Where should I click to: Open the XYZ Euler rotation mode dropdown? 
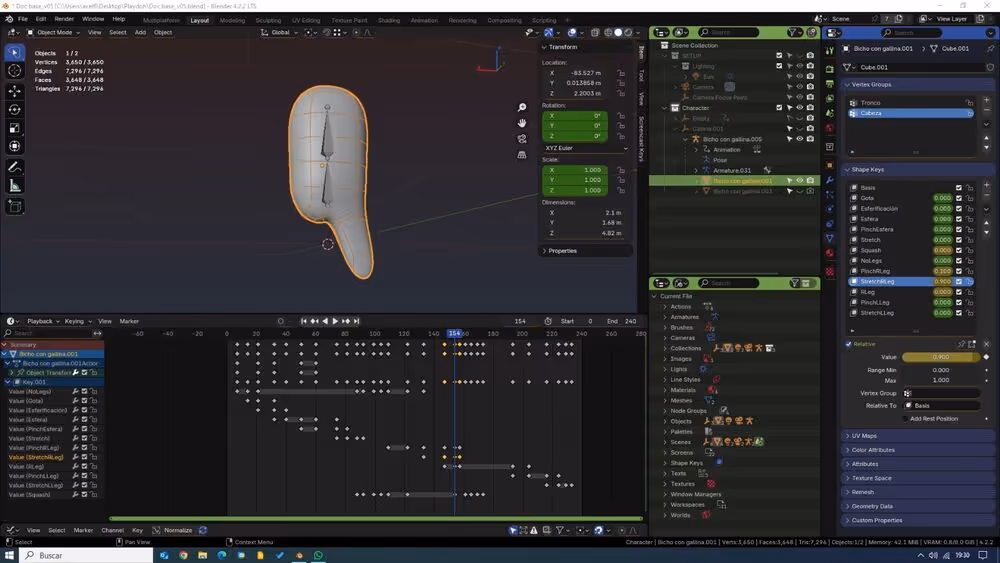[585, 148]
